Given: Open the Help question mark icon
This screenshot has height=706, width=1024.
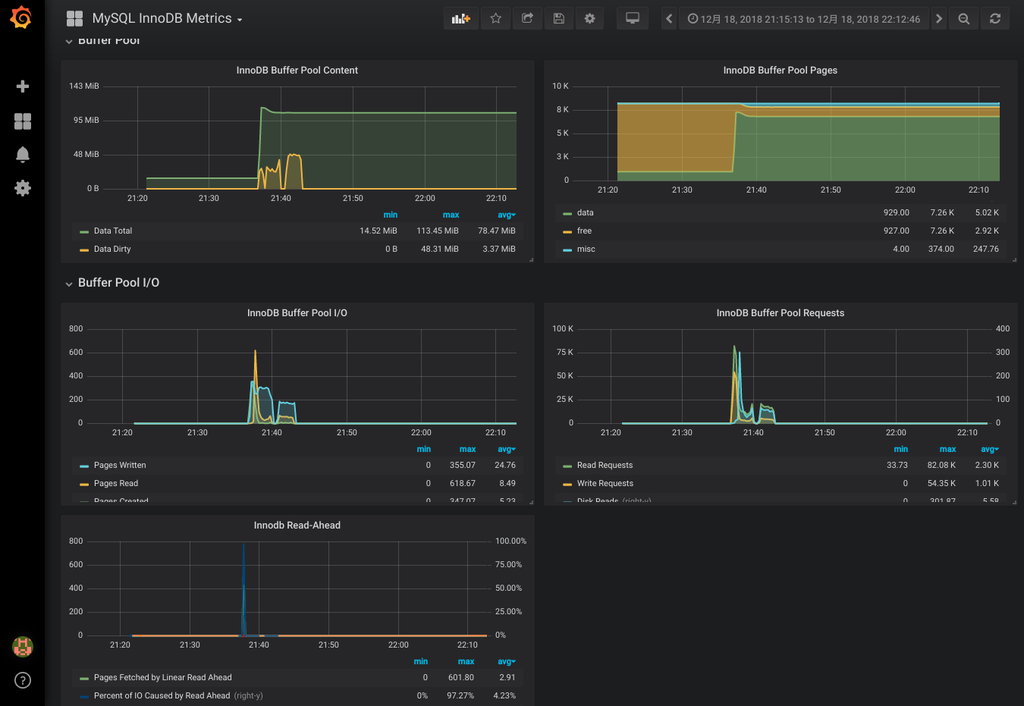Looking at the screenshot, I should click(x=22, y=681).
